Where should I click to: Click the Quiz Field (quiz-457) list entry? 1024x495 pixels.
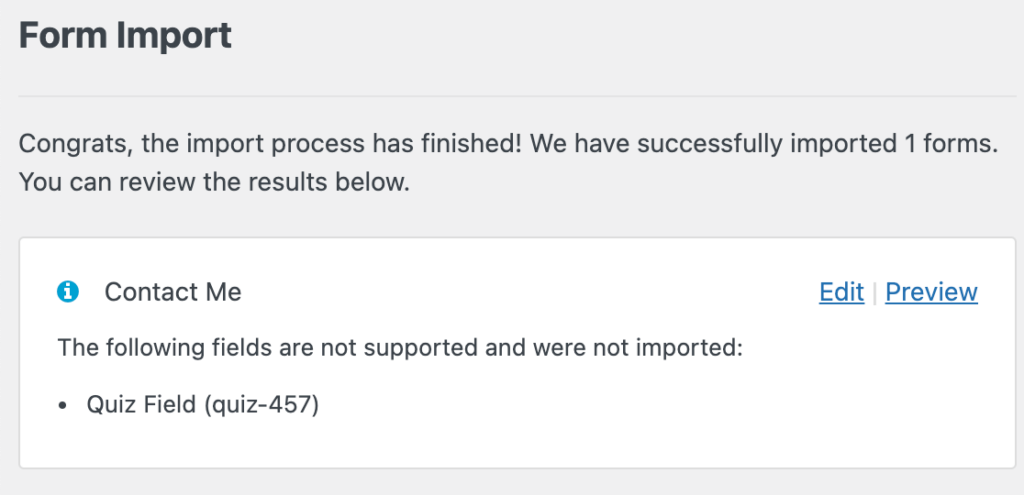point(202,406)
